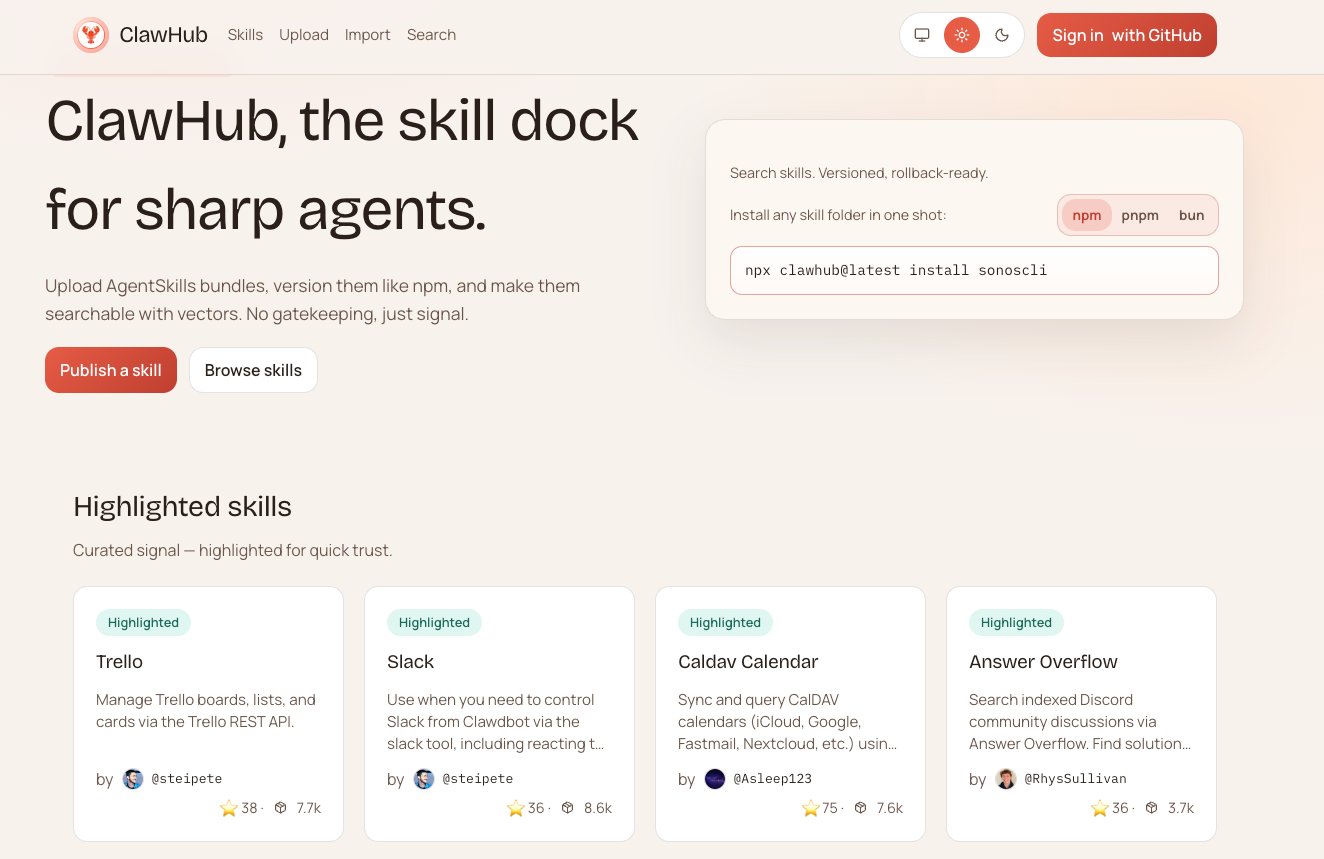The width and height of the screenshot is (1324, 859).
Task: Click the Publish a skill button
Action: coord(111,370)
